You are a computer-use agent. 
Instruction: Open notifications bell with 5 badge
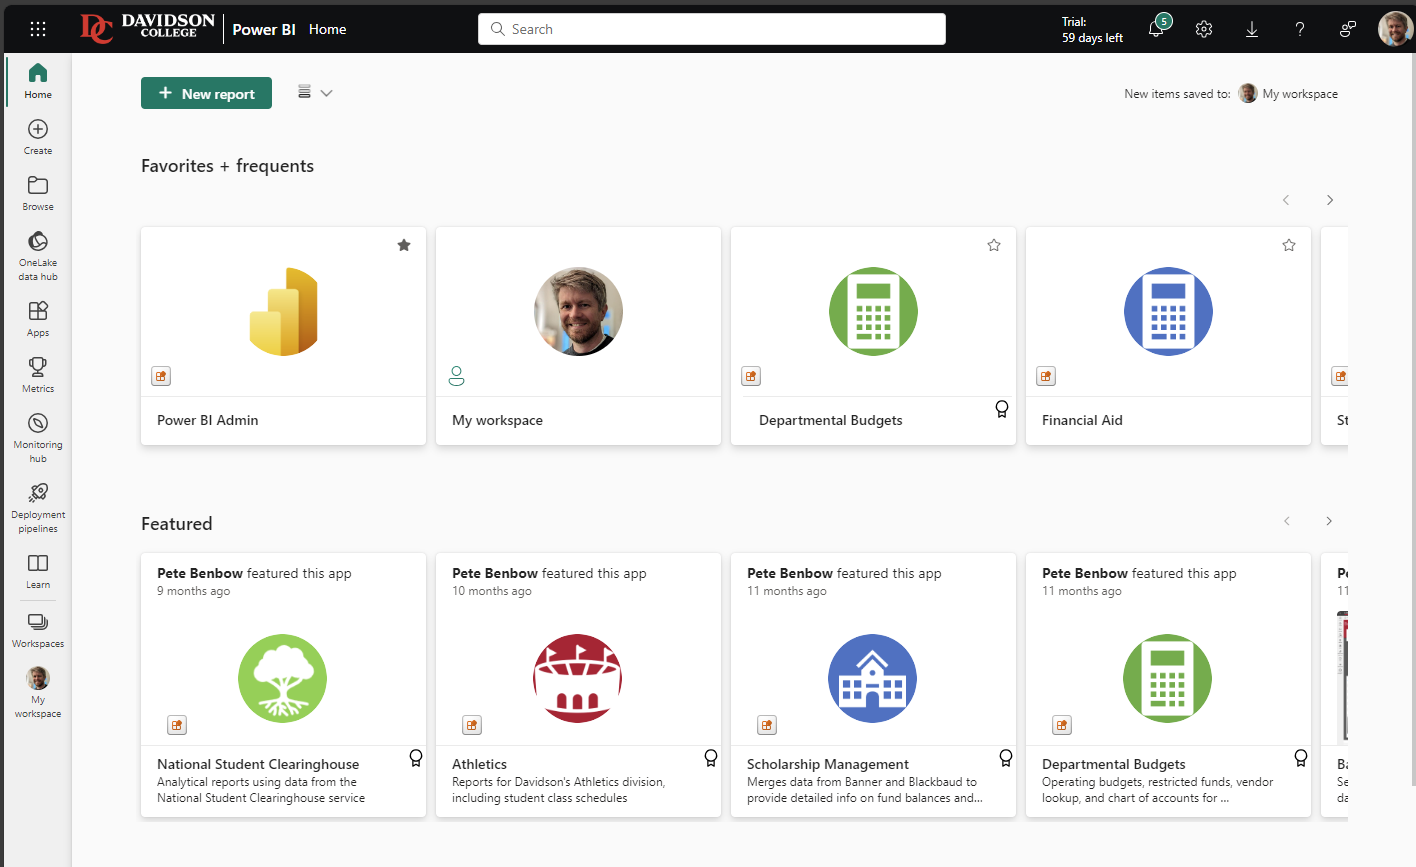[1156, 29]
